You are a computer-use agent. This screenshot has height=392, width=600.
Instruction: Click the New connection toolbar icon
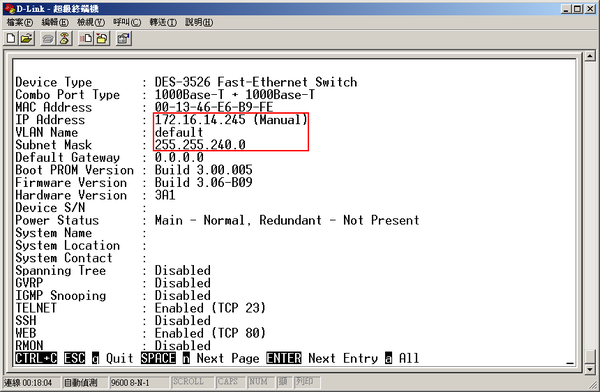(11, 38)
